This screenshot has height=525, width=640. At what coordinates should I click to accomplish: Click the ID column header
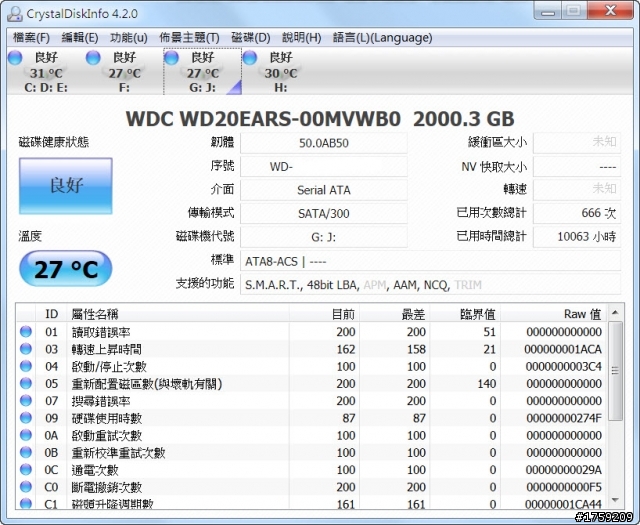(x=51, y=314)
